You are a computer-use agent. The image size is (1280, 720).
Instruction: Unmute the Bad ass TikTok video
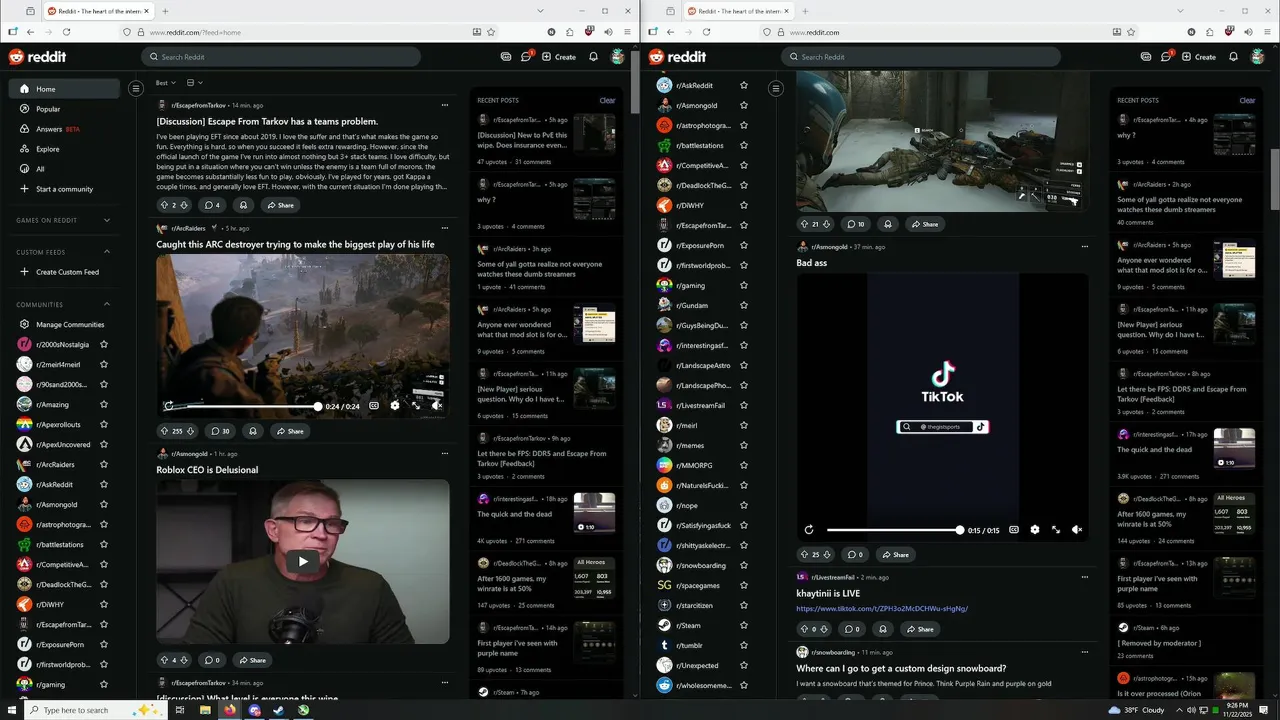[x=1077, y=530]
